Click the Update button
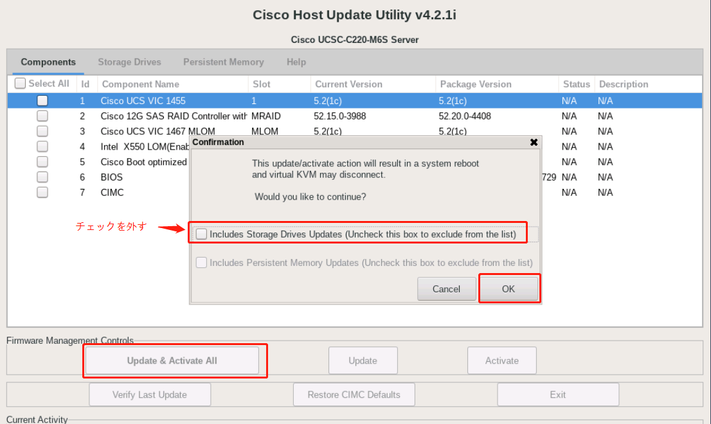The height and width of the screenshot is (424, 711). tap(363, 361)
